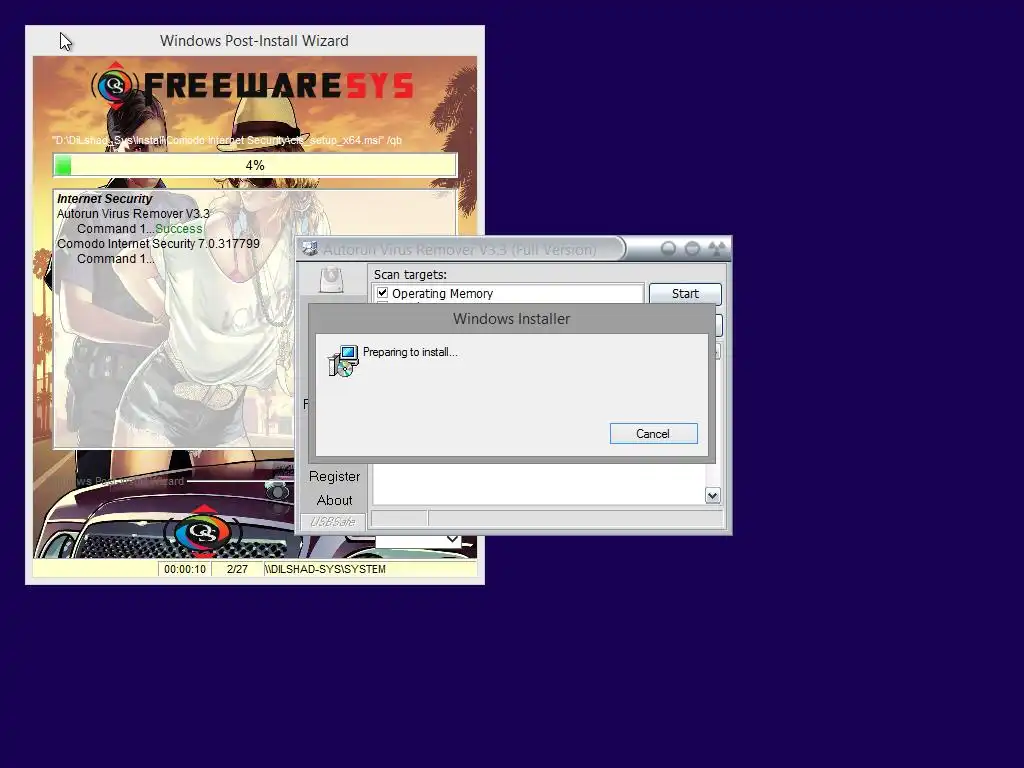Click the elapsed time '00:00:10' status cell

click(185, 569)
